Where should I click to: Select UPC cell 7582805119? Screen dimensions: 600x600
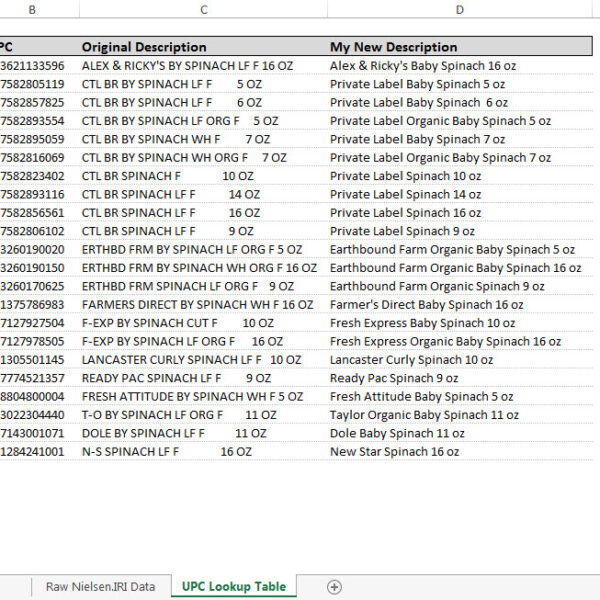40,84
